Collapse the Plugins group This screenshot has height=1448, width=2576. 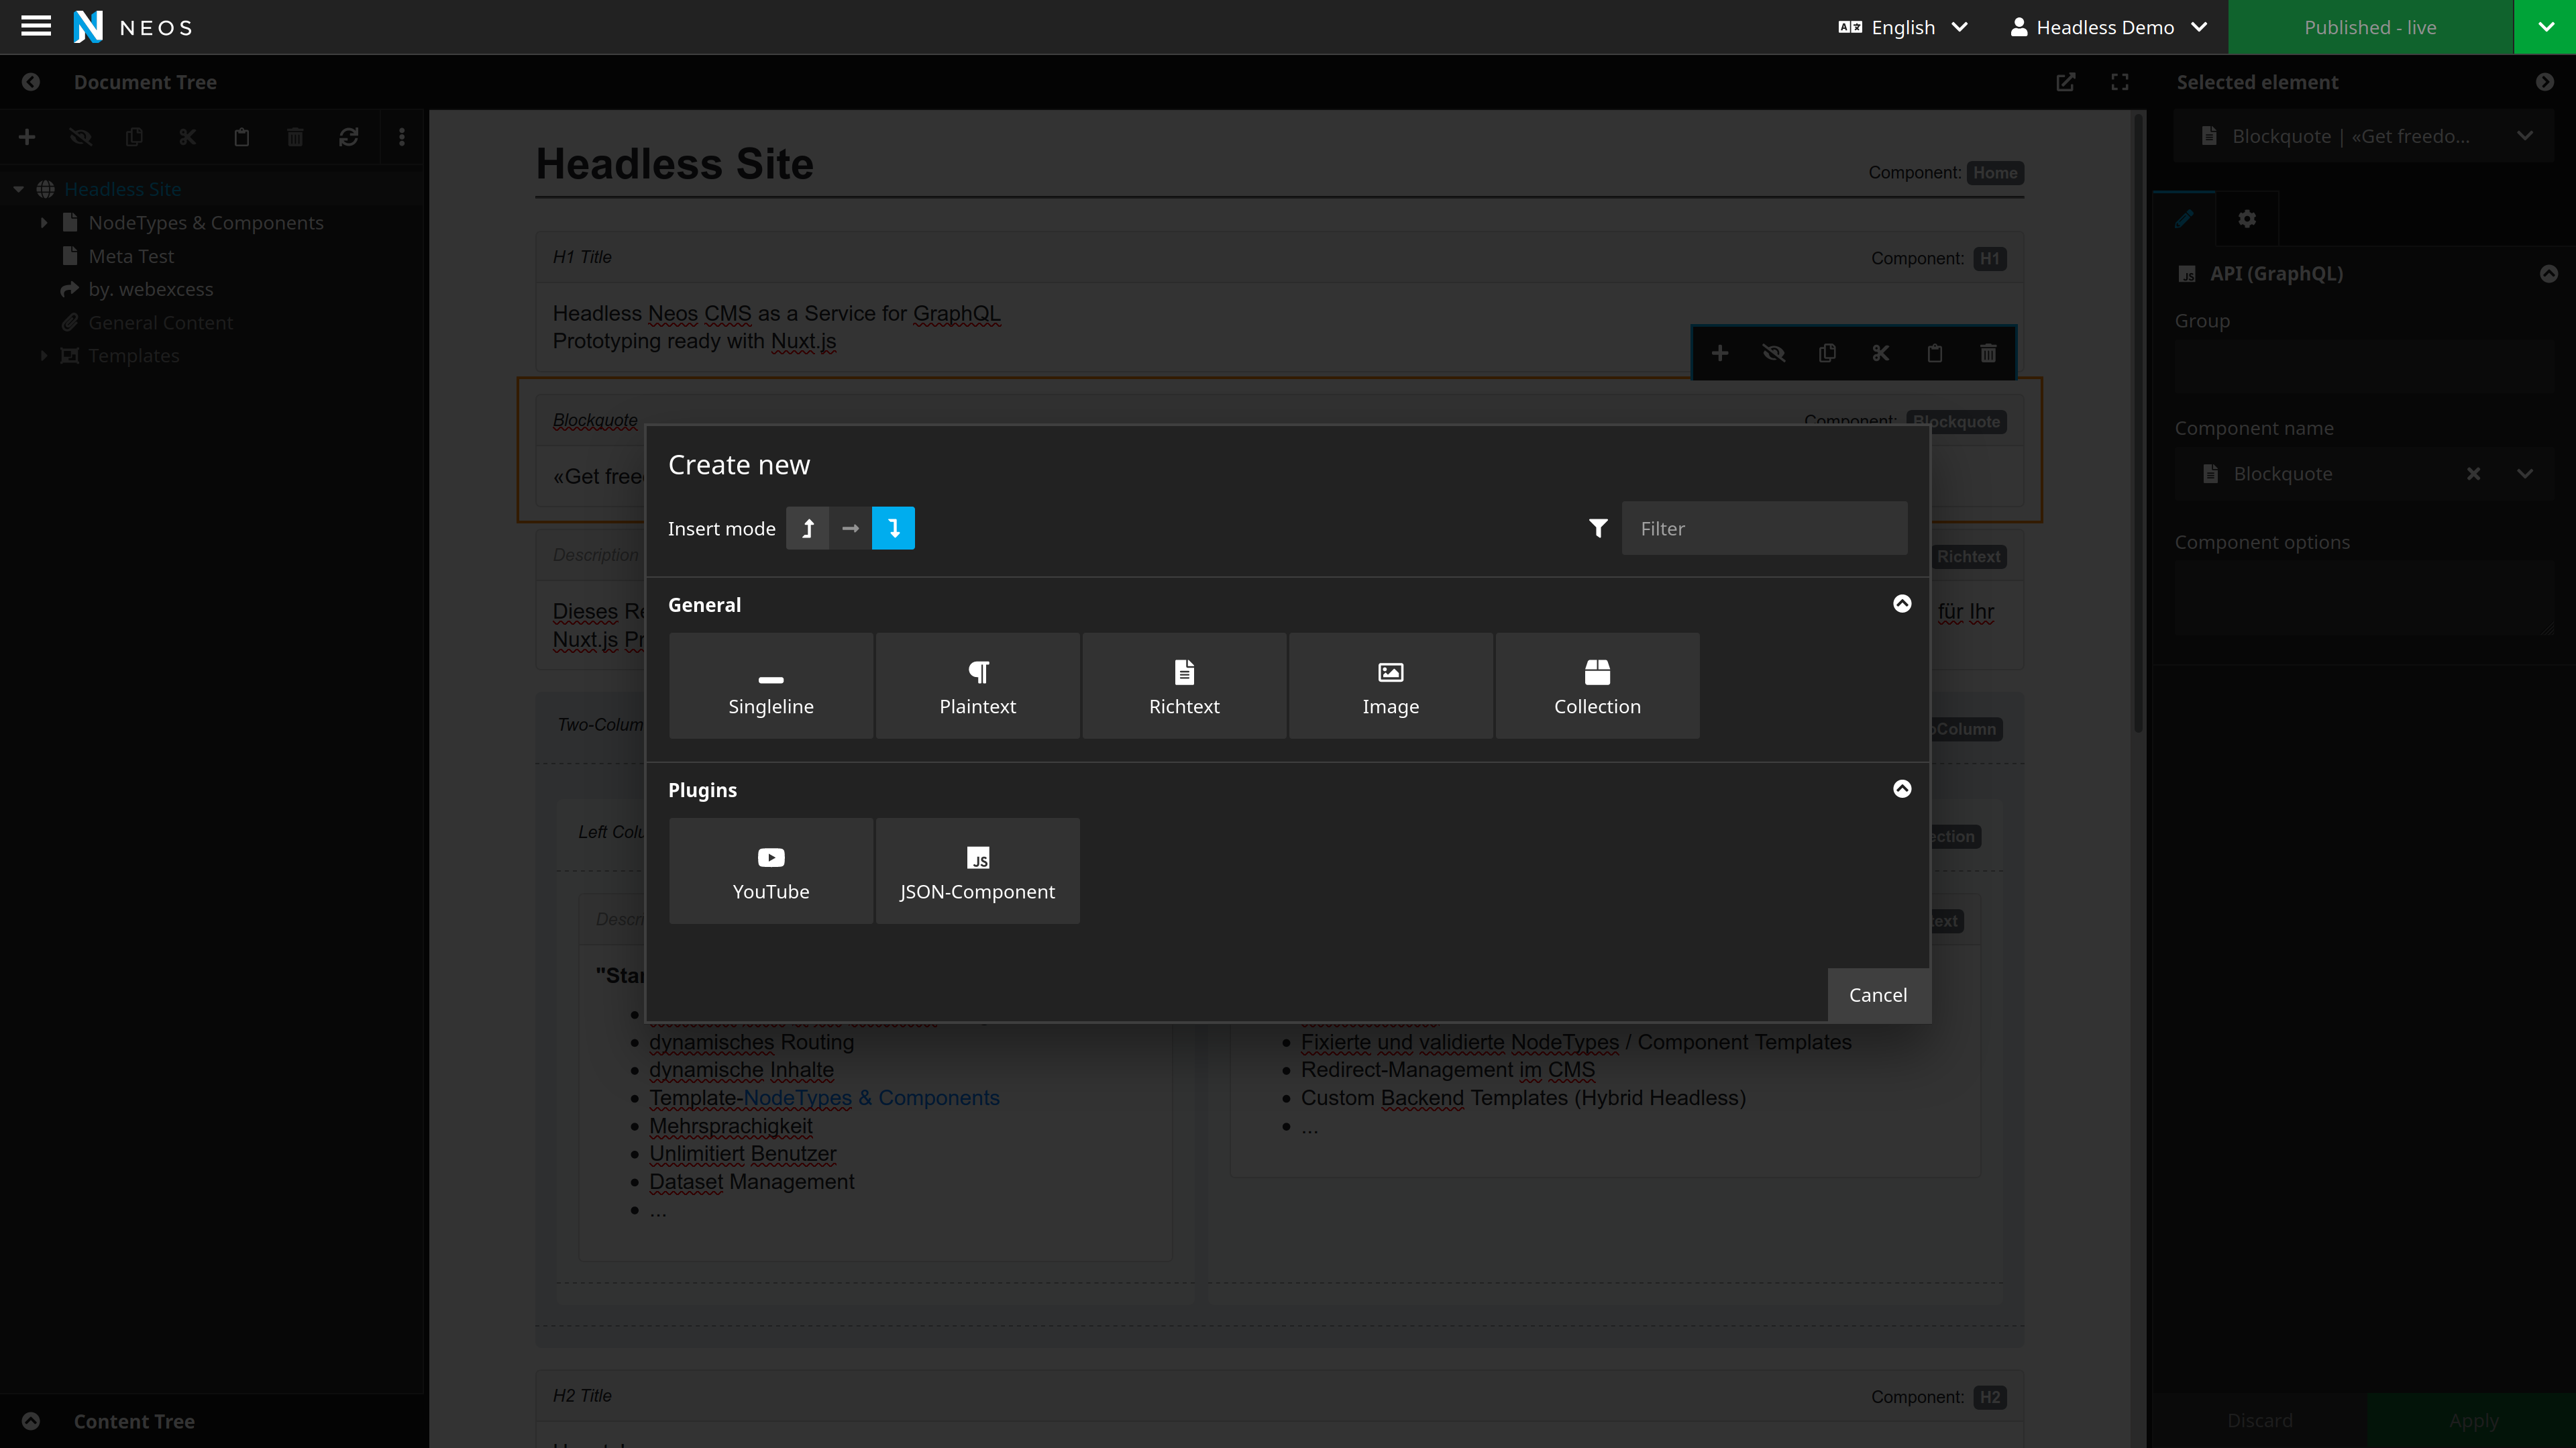tap(1902, 789)
